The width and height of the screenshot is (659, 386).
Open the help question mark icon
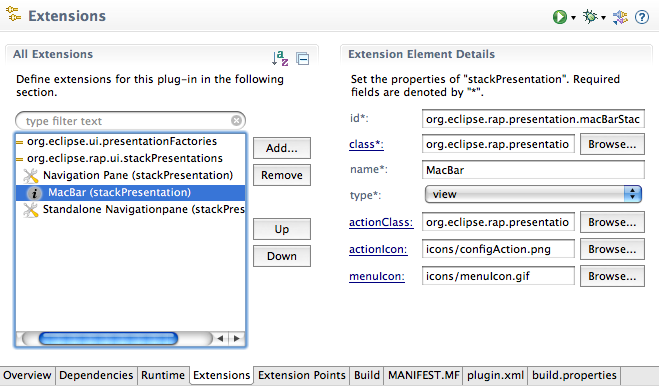(x=642, y=17)
